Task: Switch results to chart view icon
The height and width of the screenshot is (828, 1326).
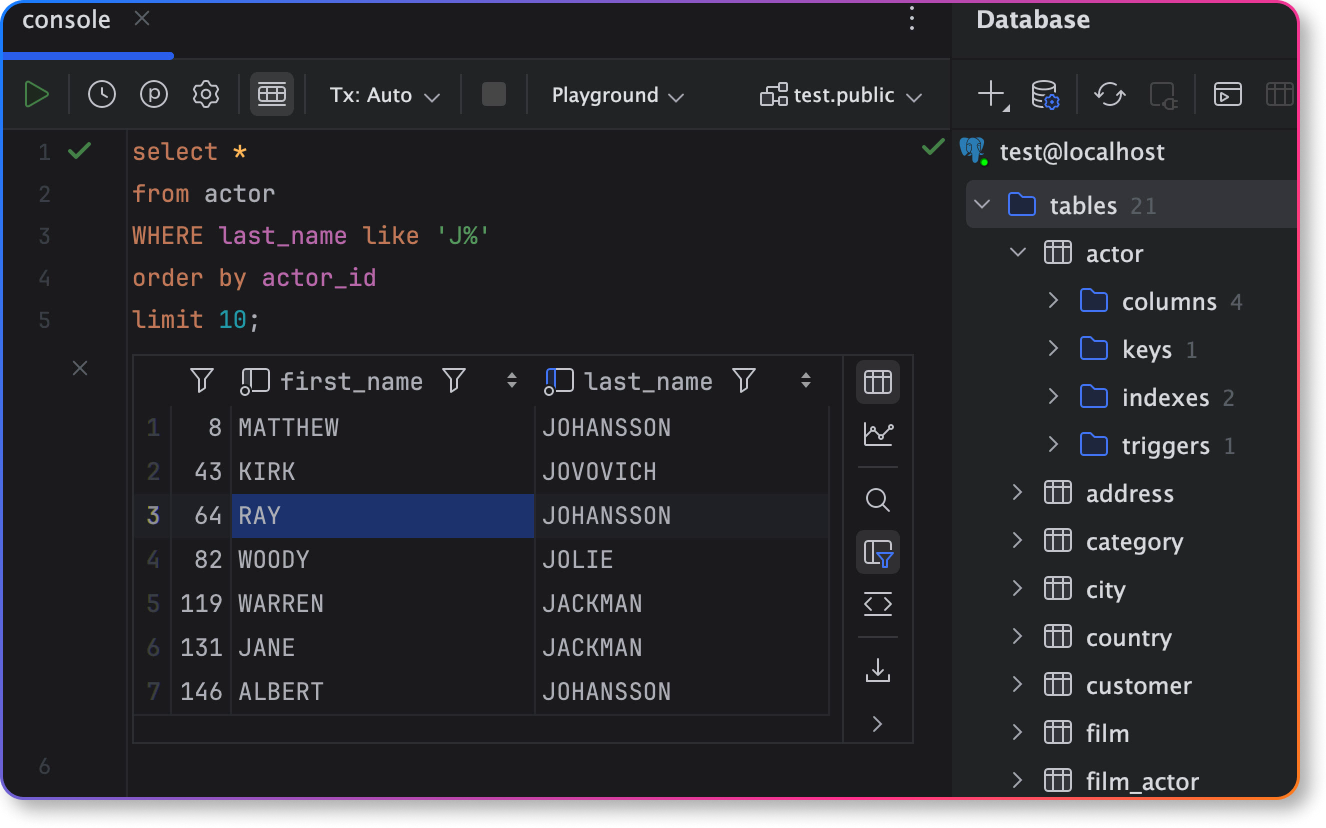Action: coord(878,434)
